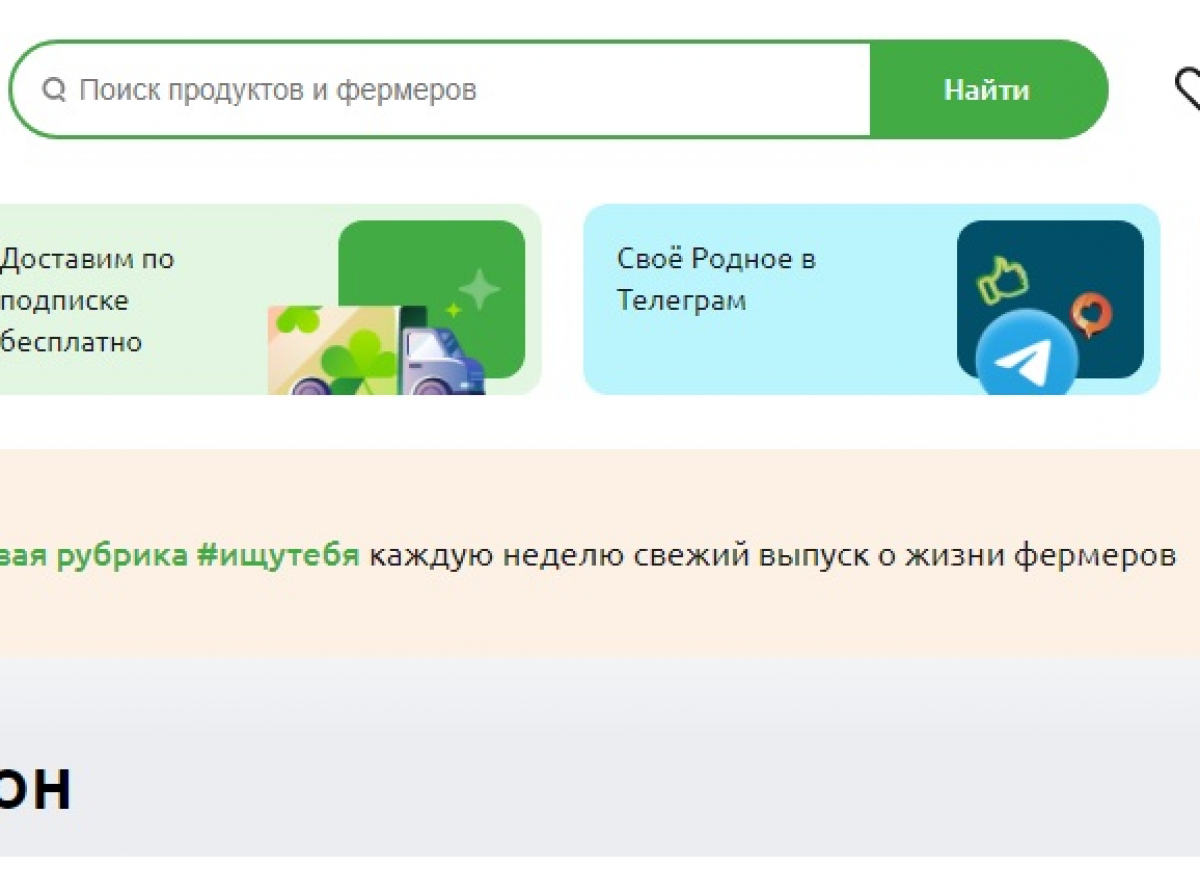Image resolution: width=1200 pixels, height=892 pixels.
Task: Click the green thumbs-up icon
Action: coord(1002,280)
